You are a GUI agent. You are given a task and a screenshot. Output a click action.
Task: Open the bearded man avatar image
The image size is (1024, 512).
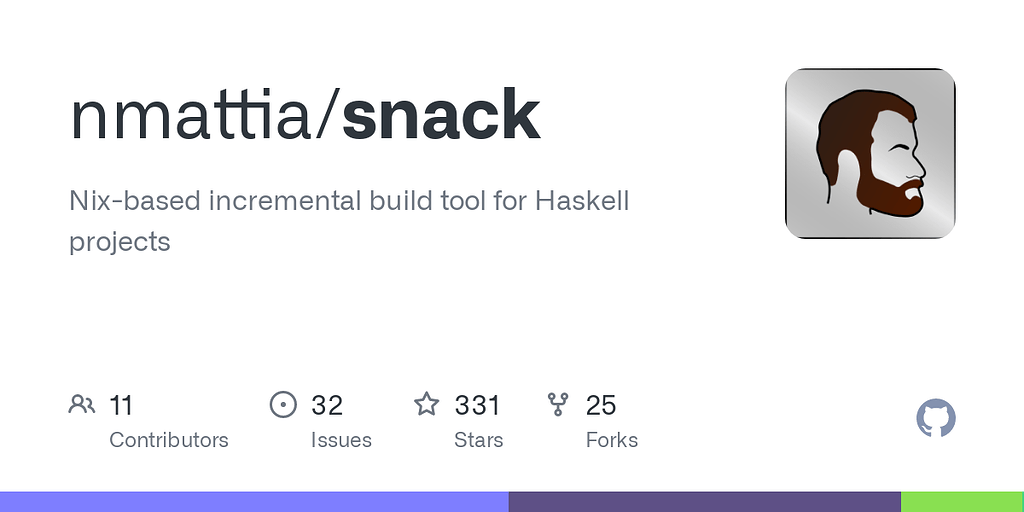coord(870,153)
